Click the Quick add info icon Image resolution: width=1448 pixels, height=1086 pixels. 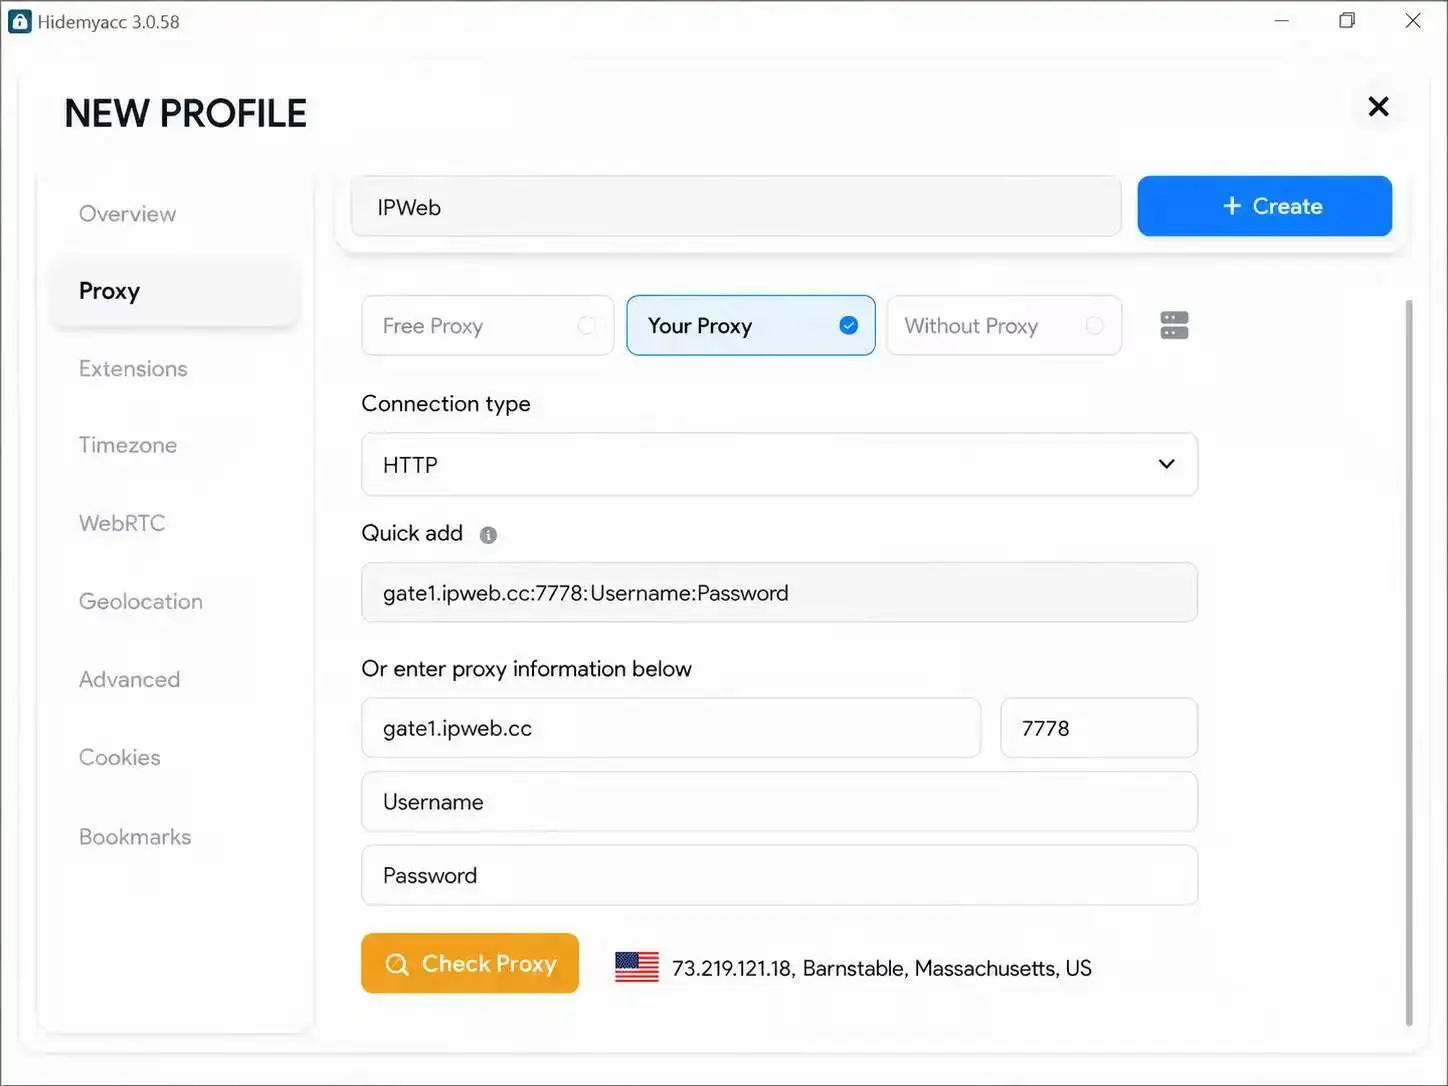[x=488, y=535]
